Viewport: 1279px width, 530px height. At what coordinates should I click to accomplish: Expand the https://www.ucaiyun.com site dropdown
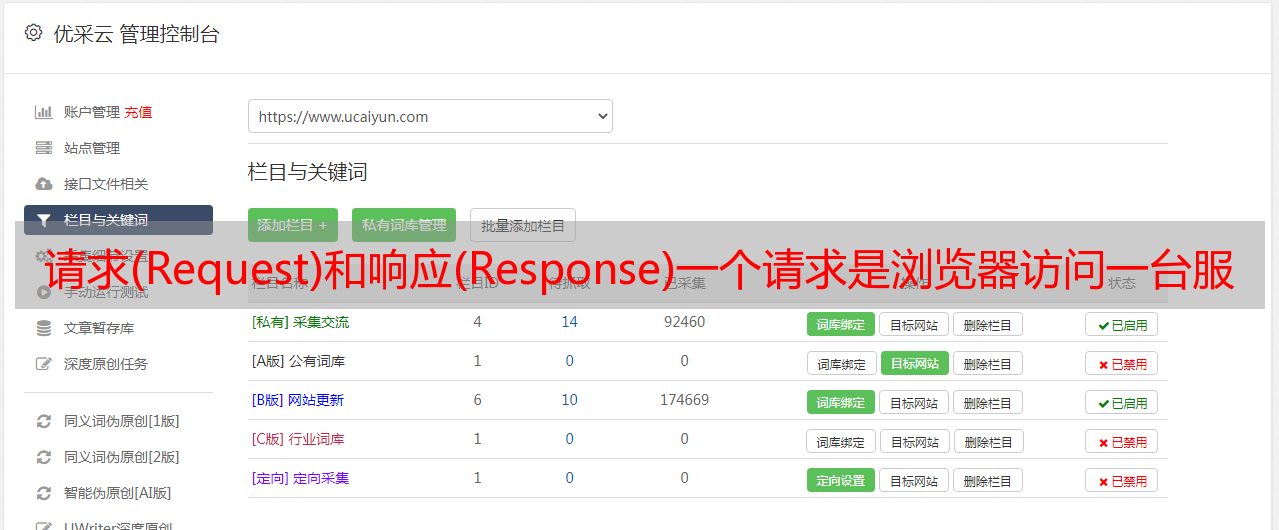pos(430,116)
